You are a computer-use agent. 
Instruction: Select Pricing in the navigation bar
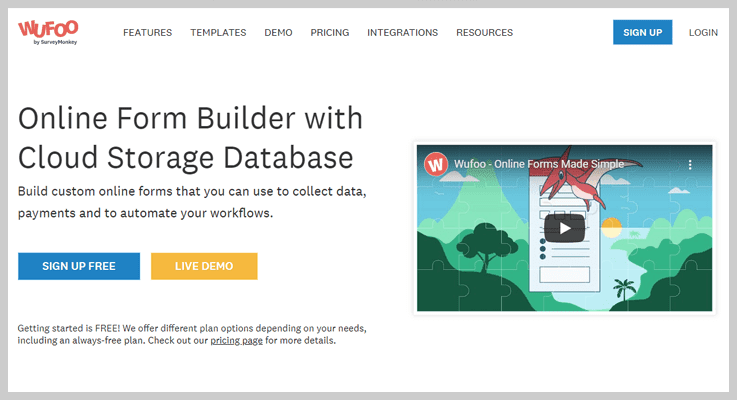pyautogui.click(x=329, y=32)
